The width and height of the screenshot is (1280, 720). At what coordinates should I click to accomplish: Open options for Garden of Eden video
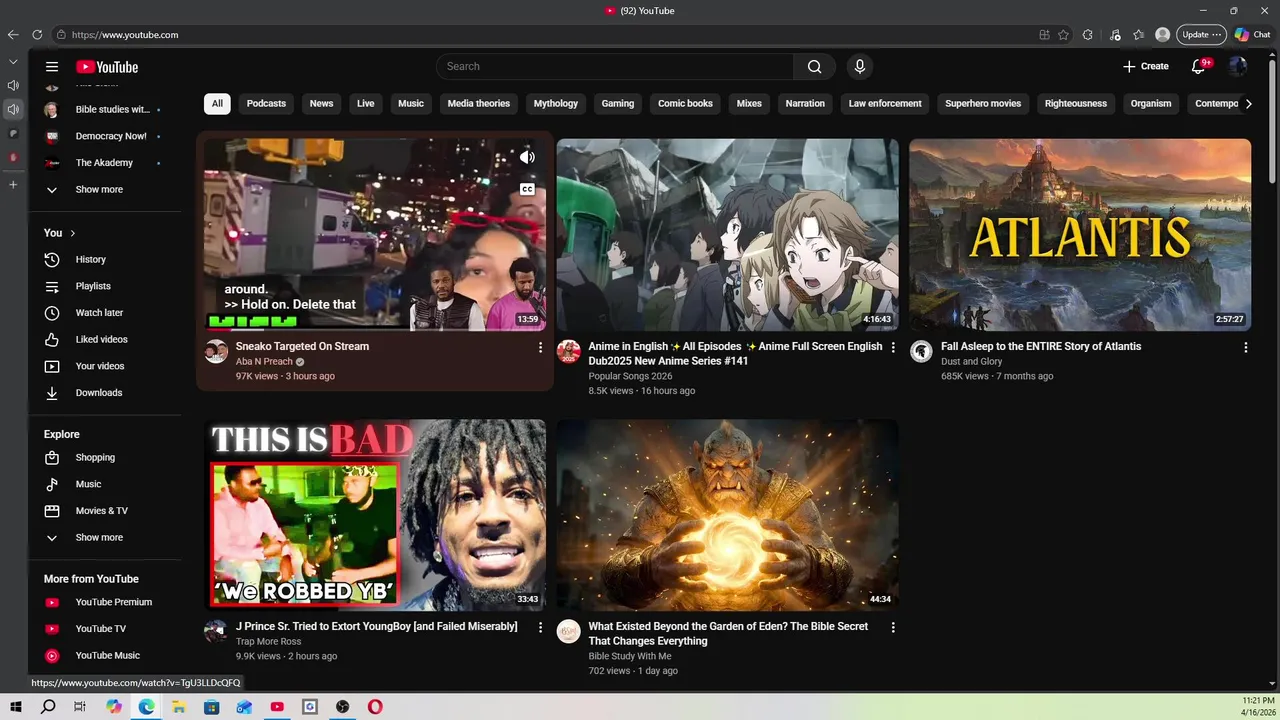893,627
